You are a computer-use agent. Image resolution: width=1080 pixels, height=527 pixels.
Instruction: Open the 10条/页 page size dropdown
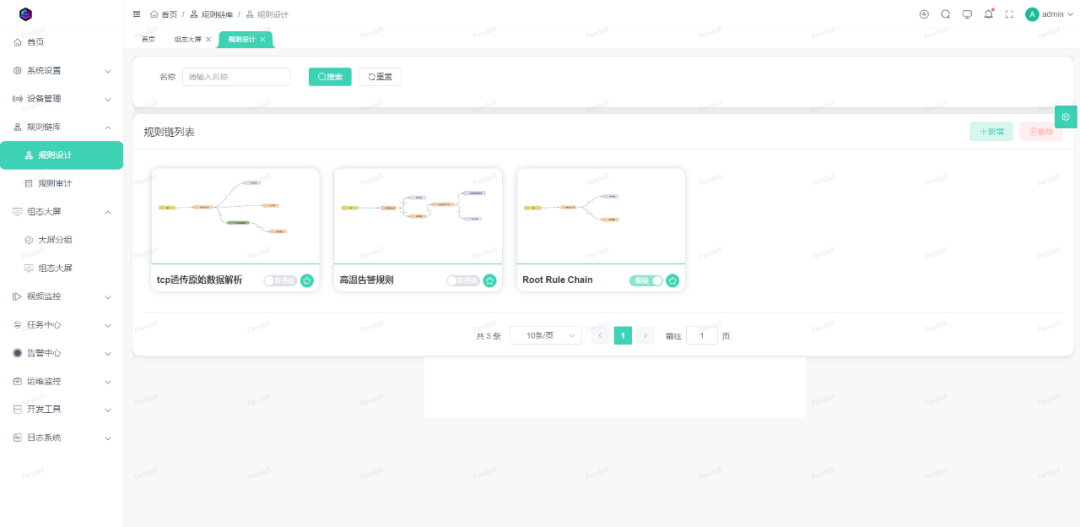coord(546,335)
